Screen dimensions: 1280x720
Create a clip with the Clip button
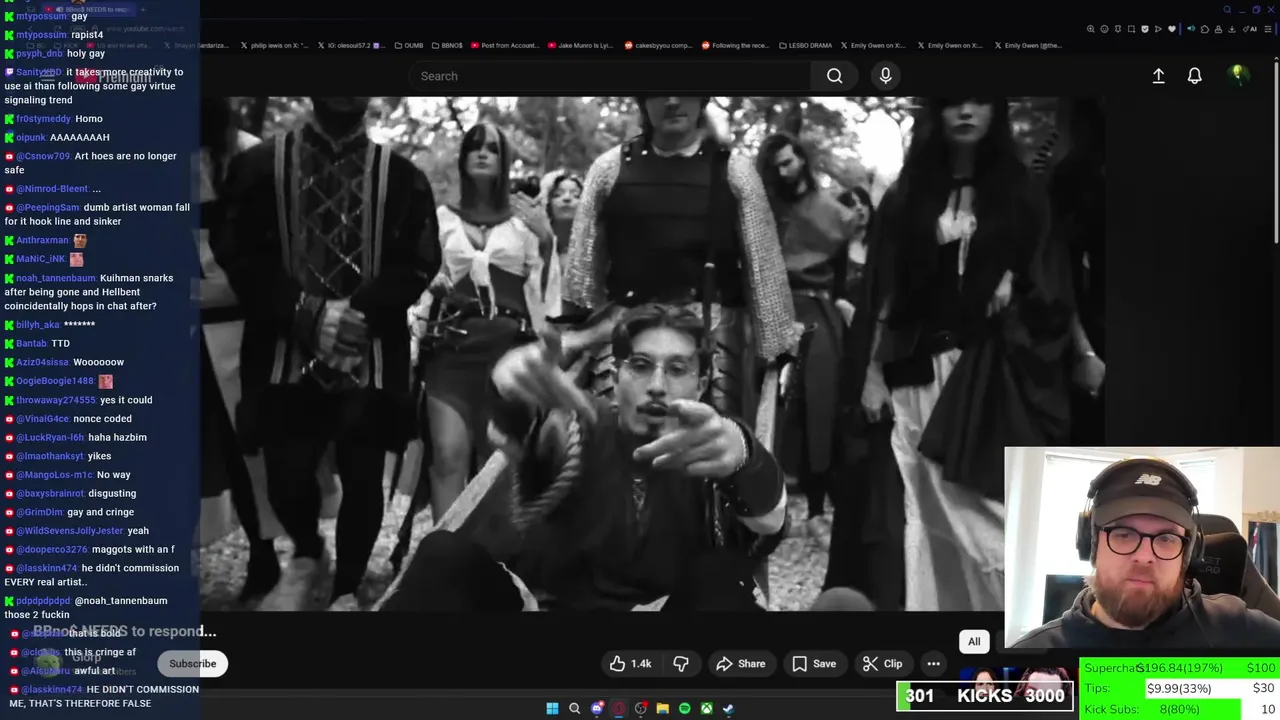[883, 664]
